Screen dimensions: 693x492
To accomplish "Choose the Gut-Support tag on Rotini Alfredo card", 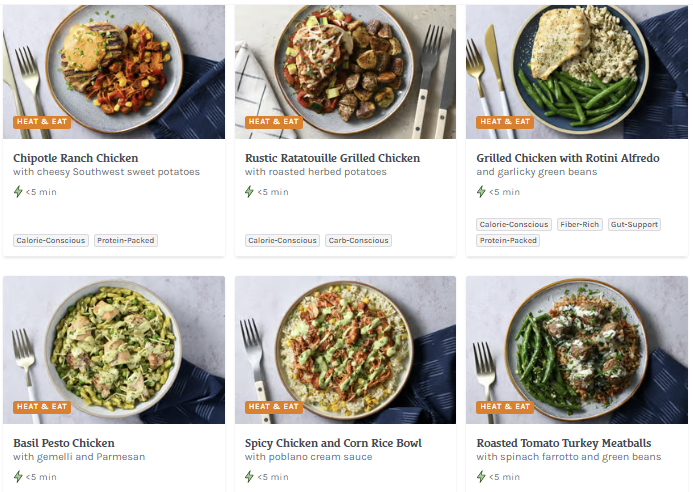I will point(634,225).
